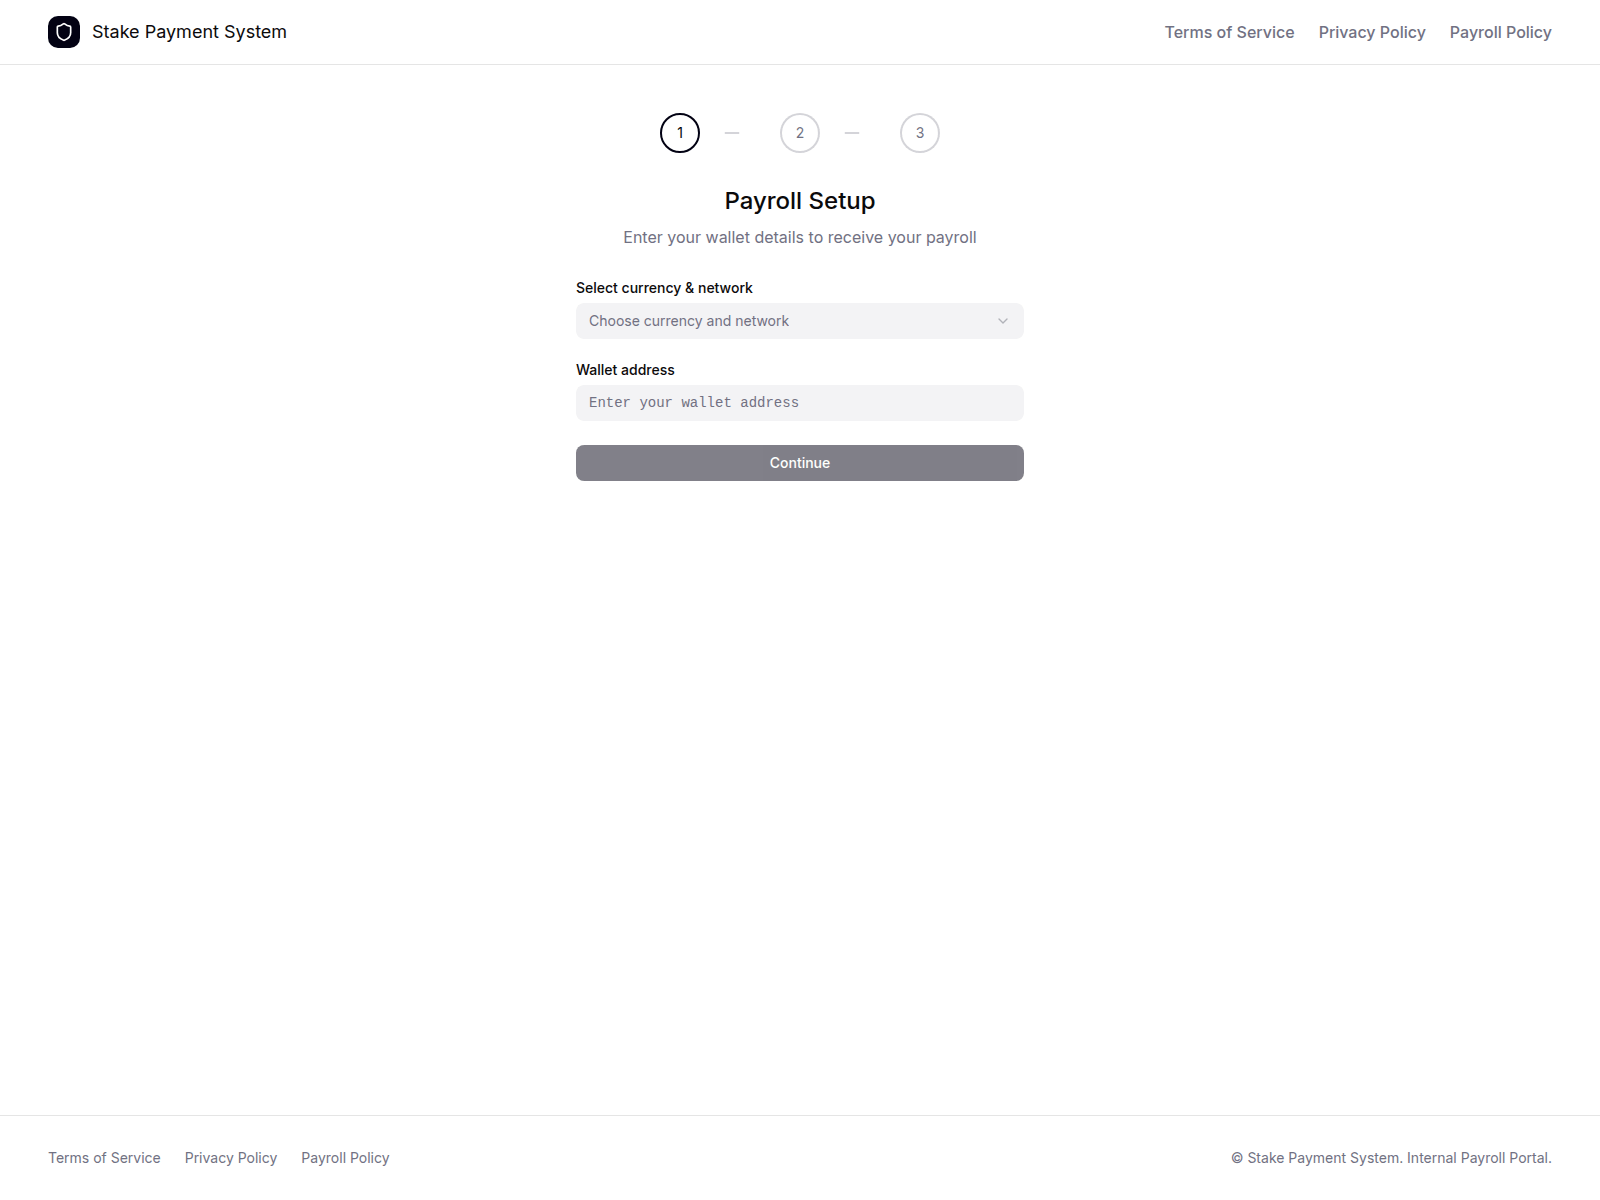Open Terms of Service in header

pos(1229,32)
